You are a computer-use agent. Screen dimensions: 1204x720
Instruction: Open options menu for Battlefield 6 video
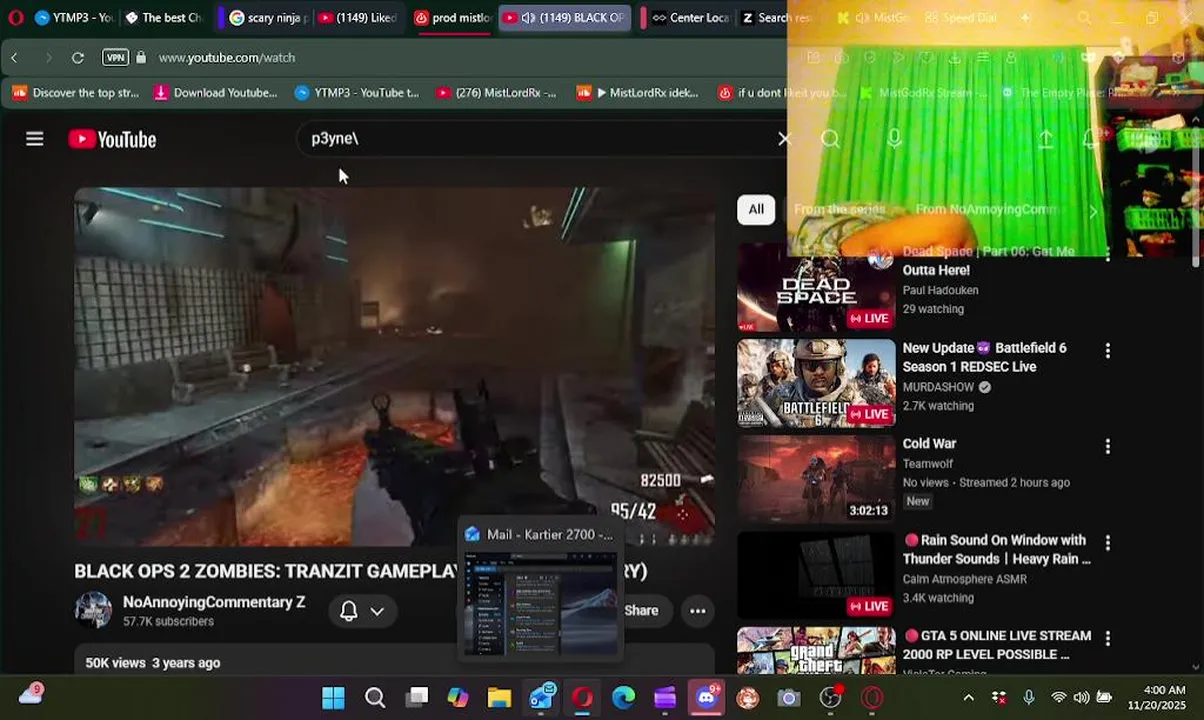(1107, 351)
